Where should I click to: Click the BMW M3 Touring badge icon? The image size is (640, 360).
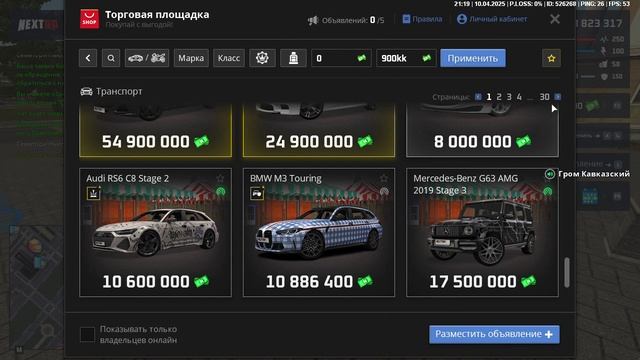coord(257,193)
